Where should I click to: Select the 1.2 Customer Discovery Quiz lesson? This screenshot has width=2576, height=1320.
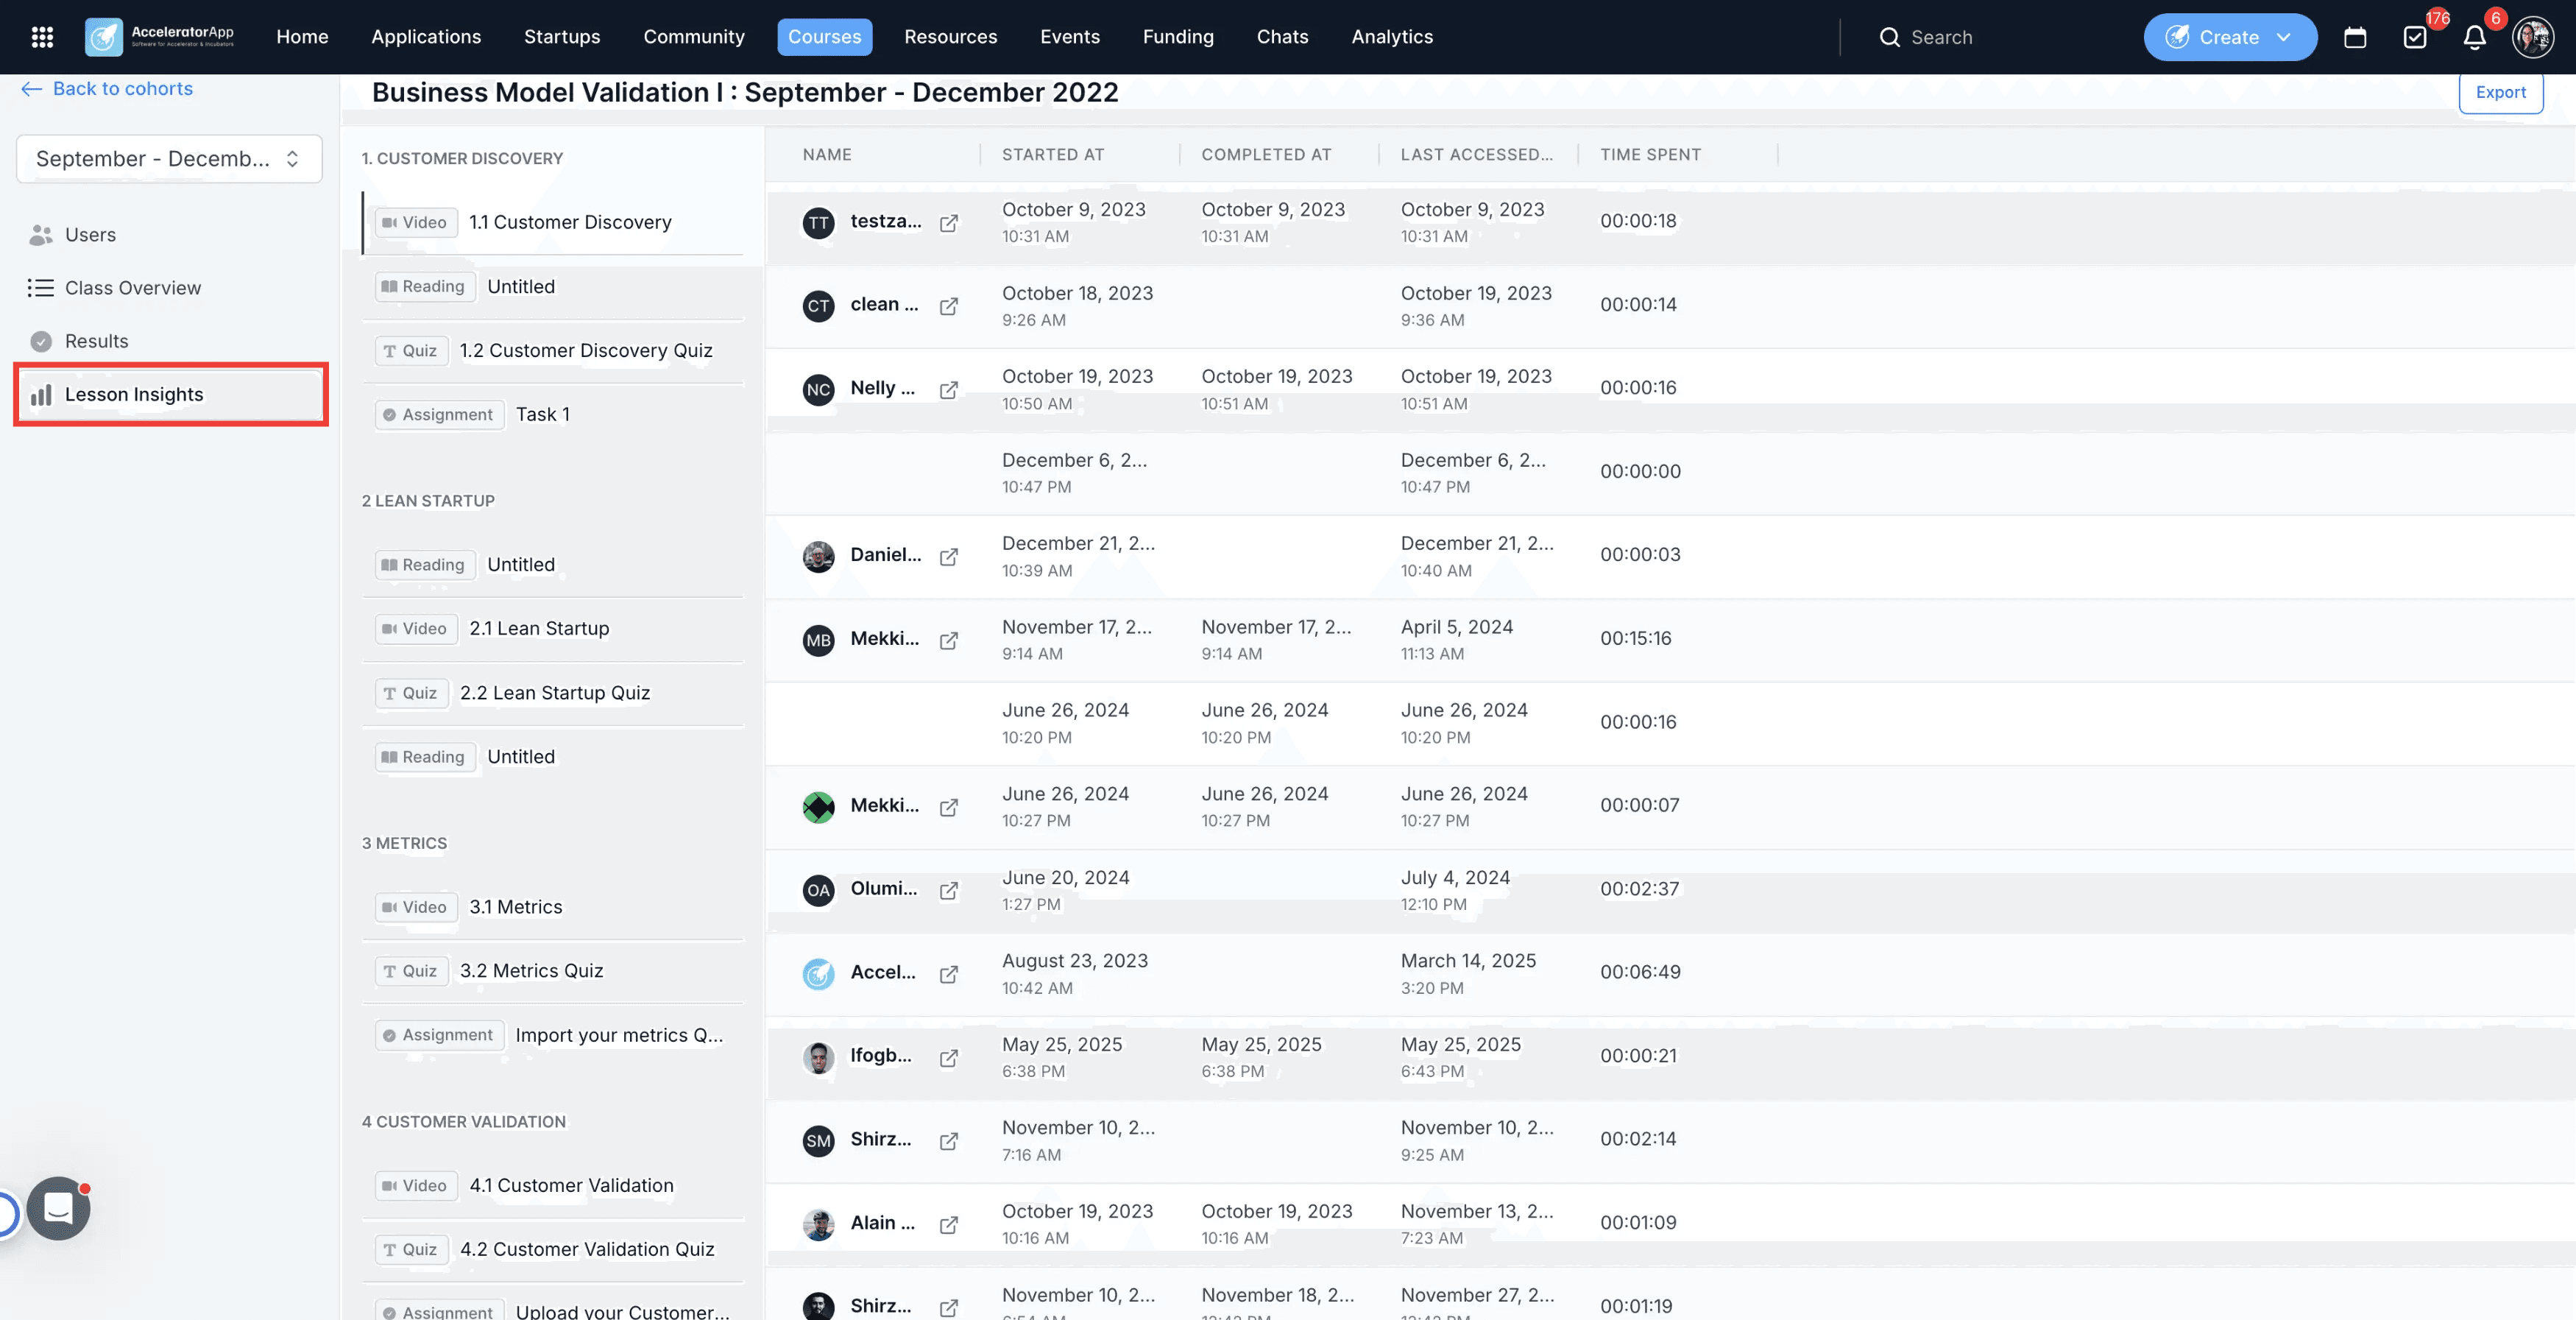(553, 351)
